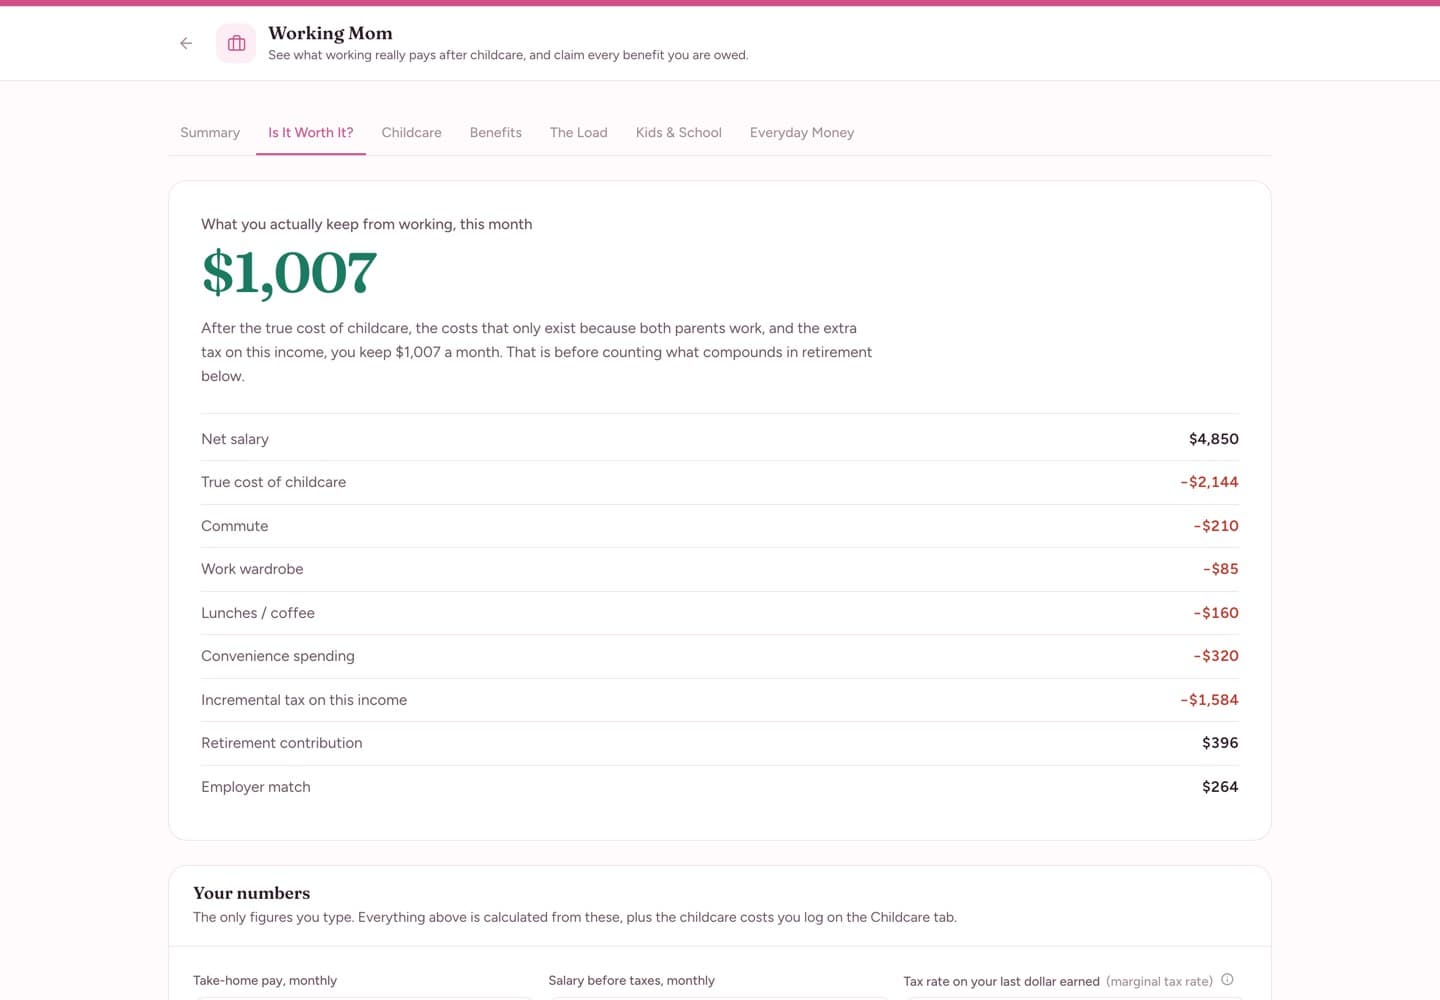This screenshot has height=1000, width=1440.
Task: Click the Your numbers heading
Action: pyautogui.click(x=252, y=893)
